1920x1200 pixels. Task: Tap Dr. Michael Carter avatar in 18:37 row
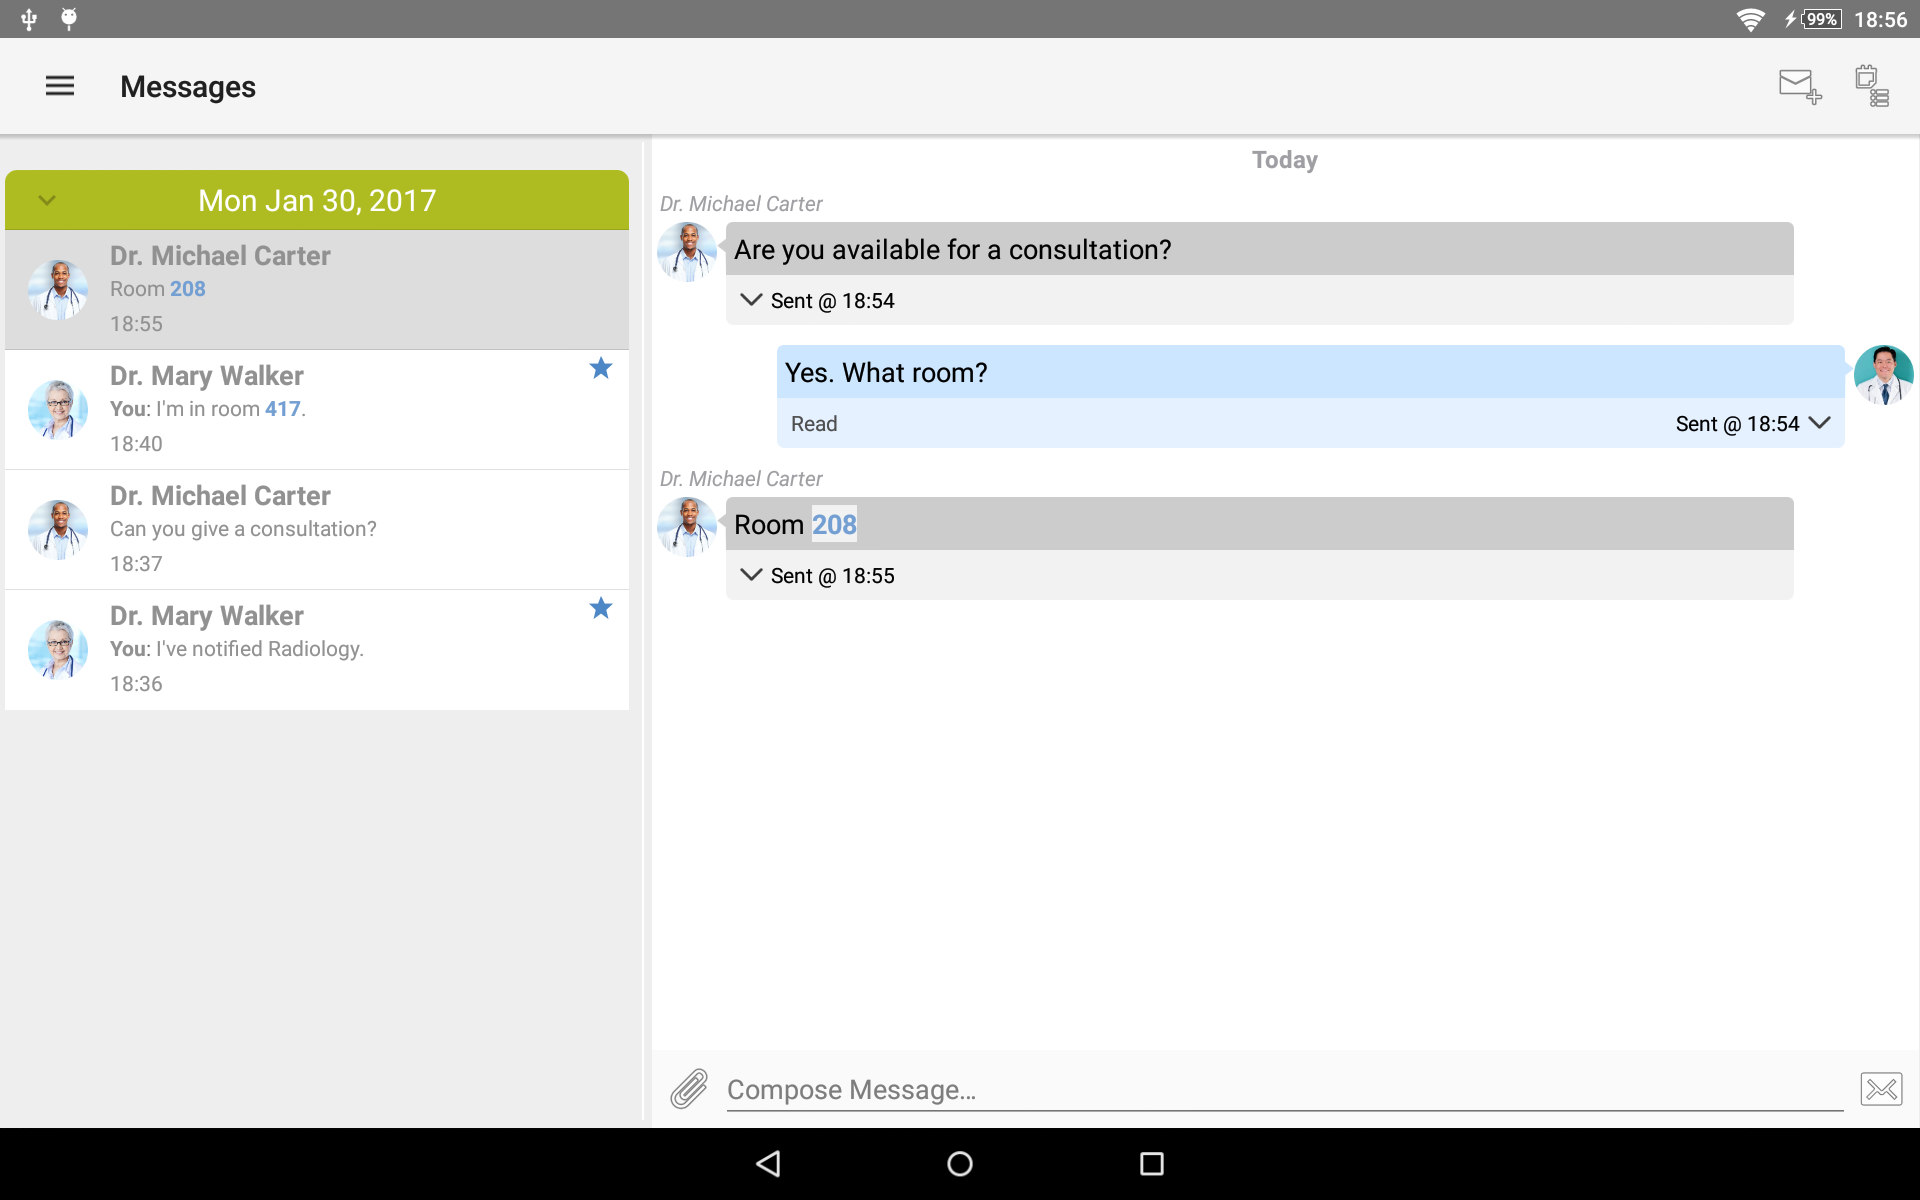coord(58,530)
